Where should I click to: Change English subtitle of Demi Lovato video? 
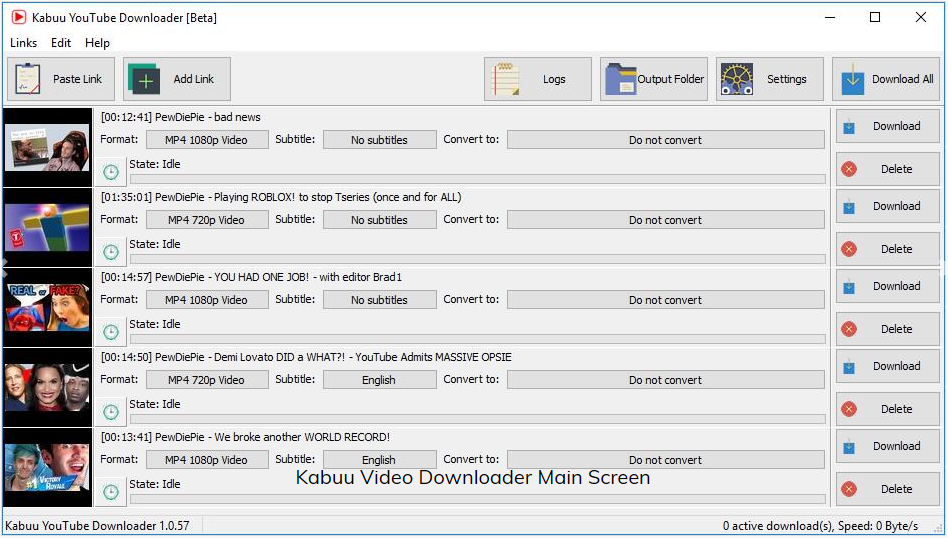click(x=380, y=380)
